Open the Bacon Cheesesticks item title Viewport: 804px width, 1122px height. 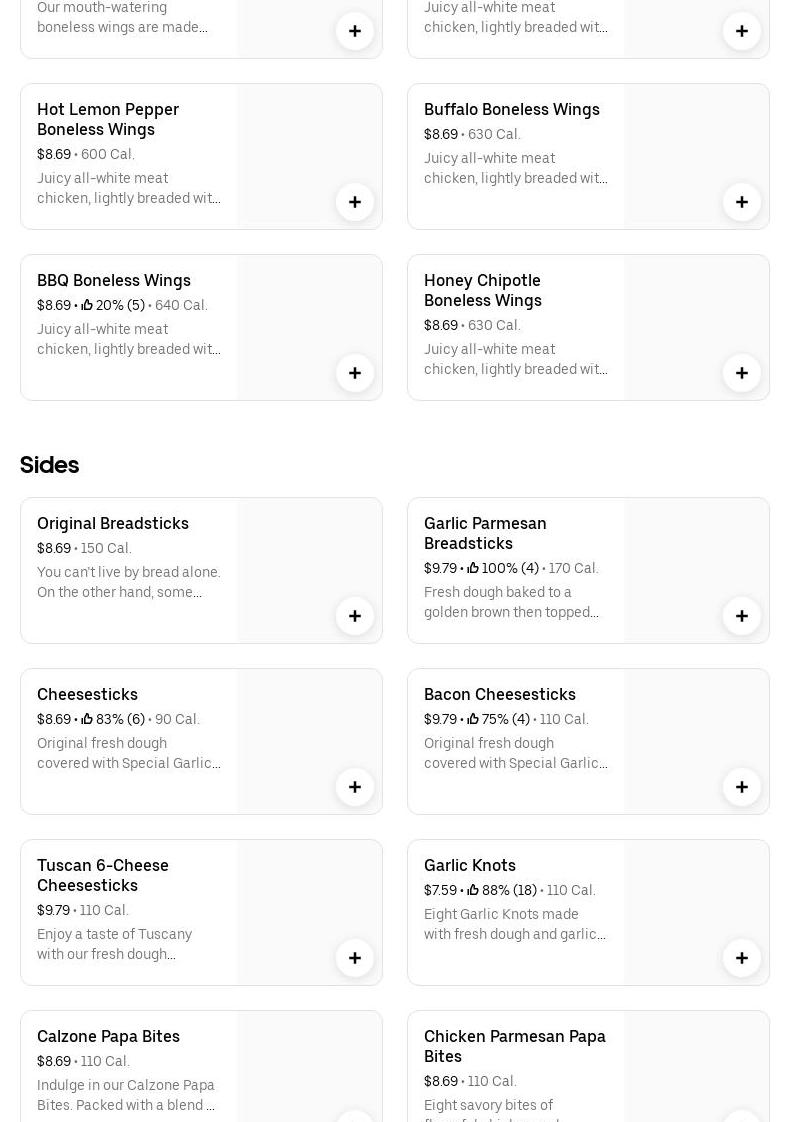[499, 694]
